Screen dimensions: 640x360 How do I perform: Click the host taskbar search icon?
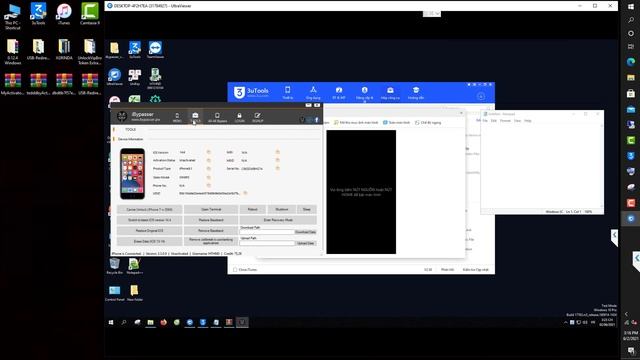coord(631,20)
